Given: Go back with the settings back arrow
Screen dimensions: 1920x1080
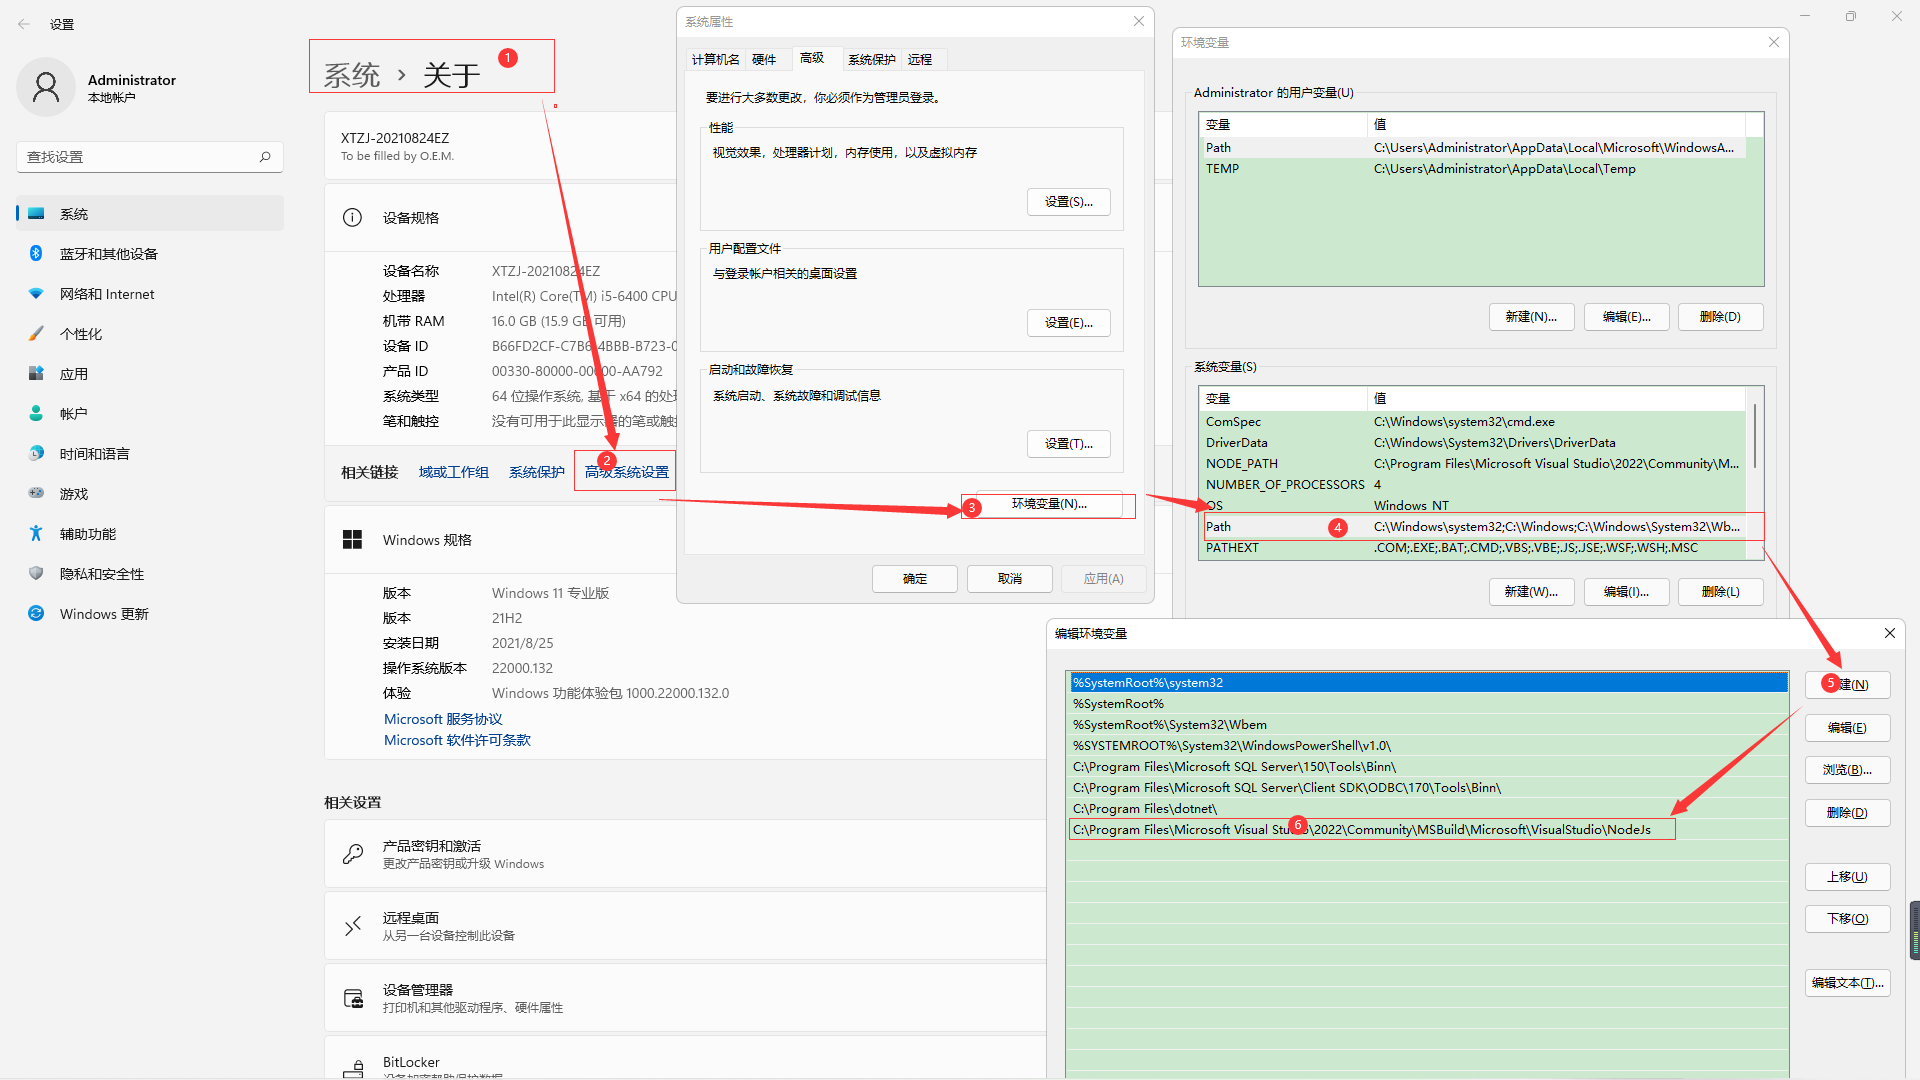Looking at the screenshot, I should [24, 24].
